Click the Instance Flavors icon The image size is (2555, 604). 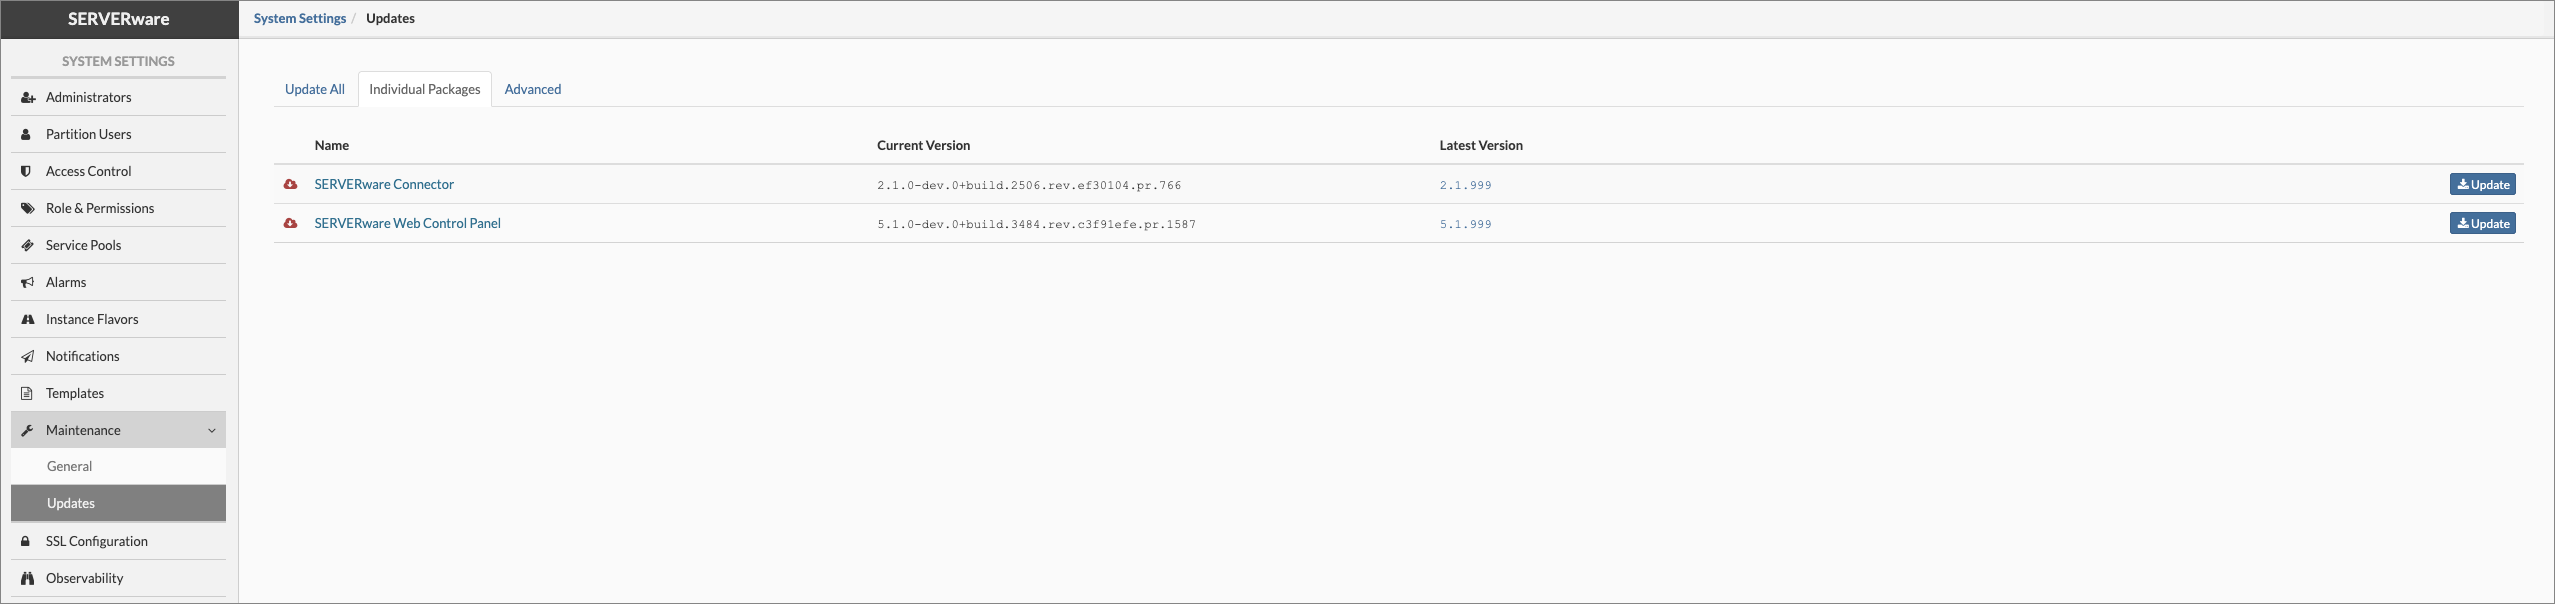[x=28, y=320]
